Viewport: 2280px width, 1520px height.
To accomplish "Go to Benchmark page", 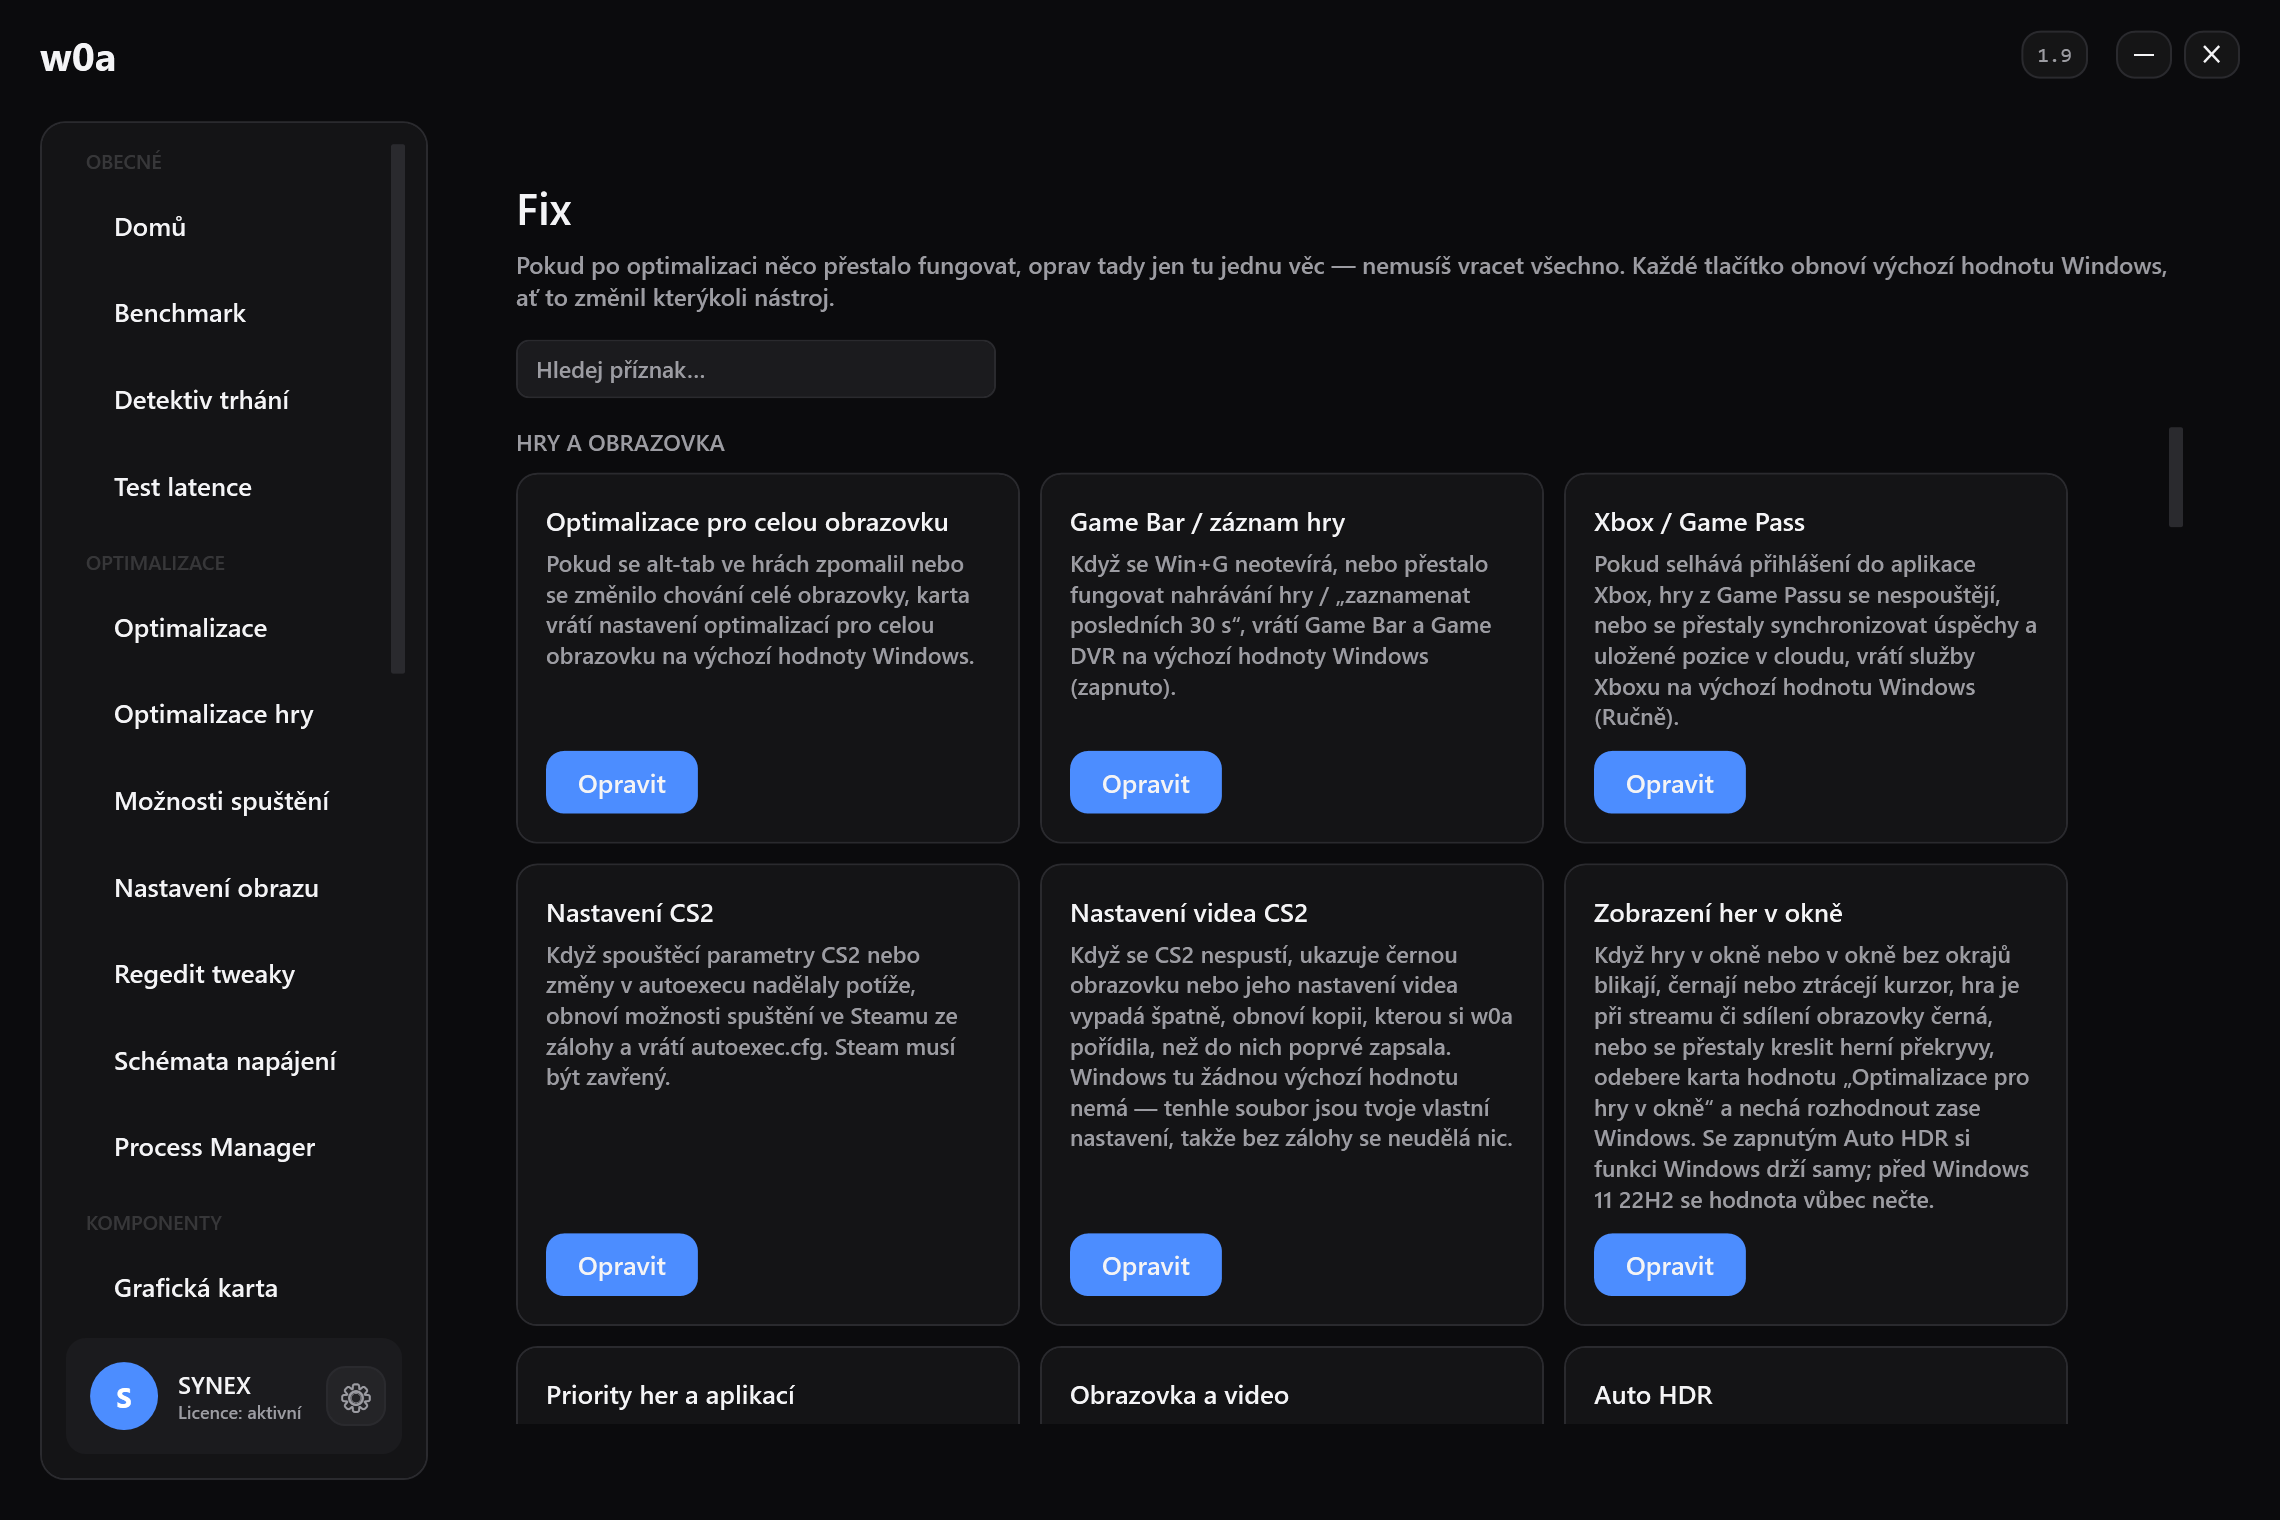I will 180,313.
